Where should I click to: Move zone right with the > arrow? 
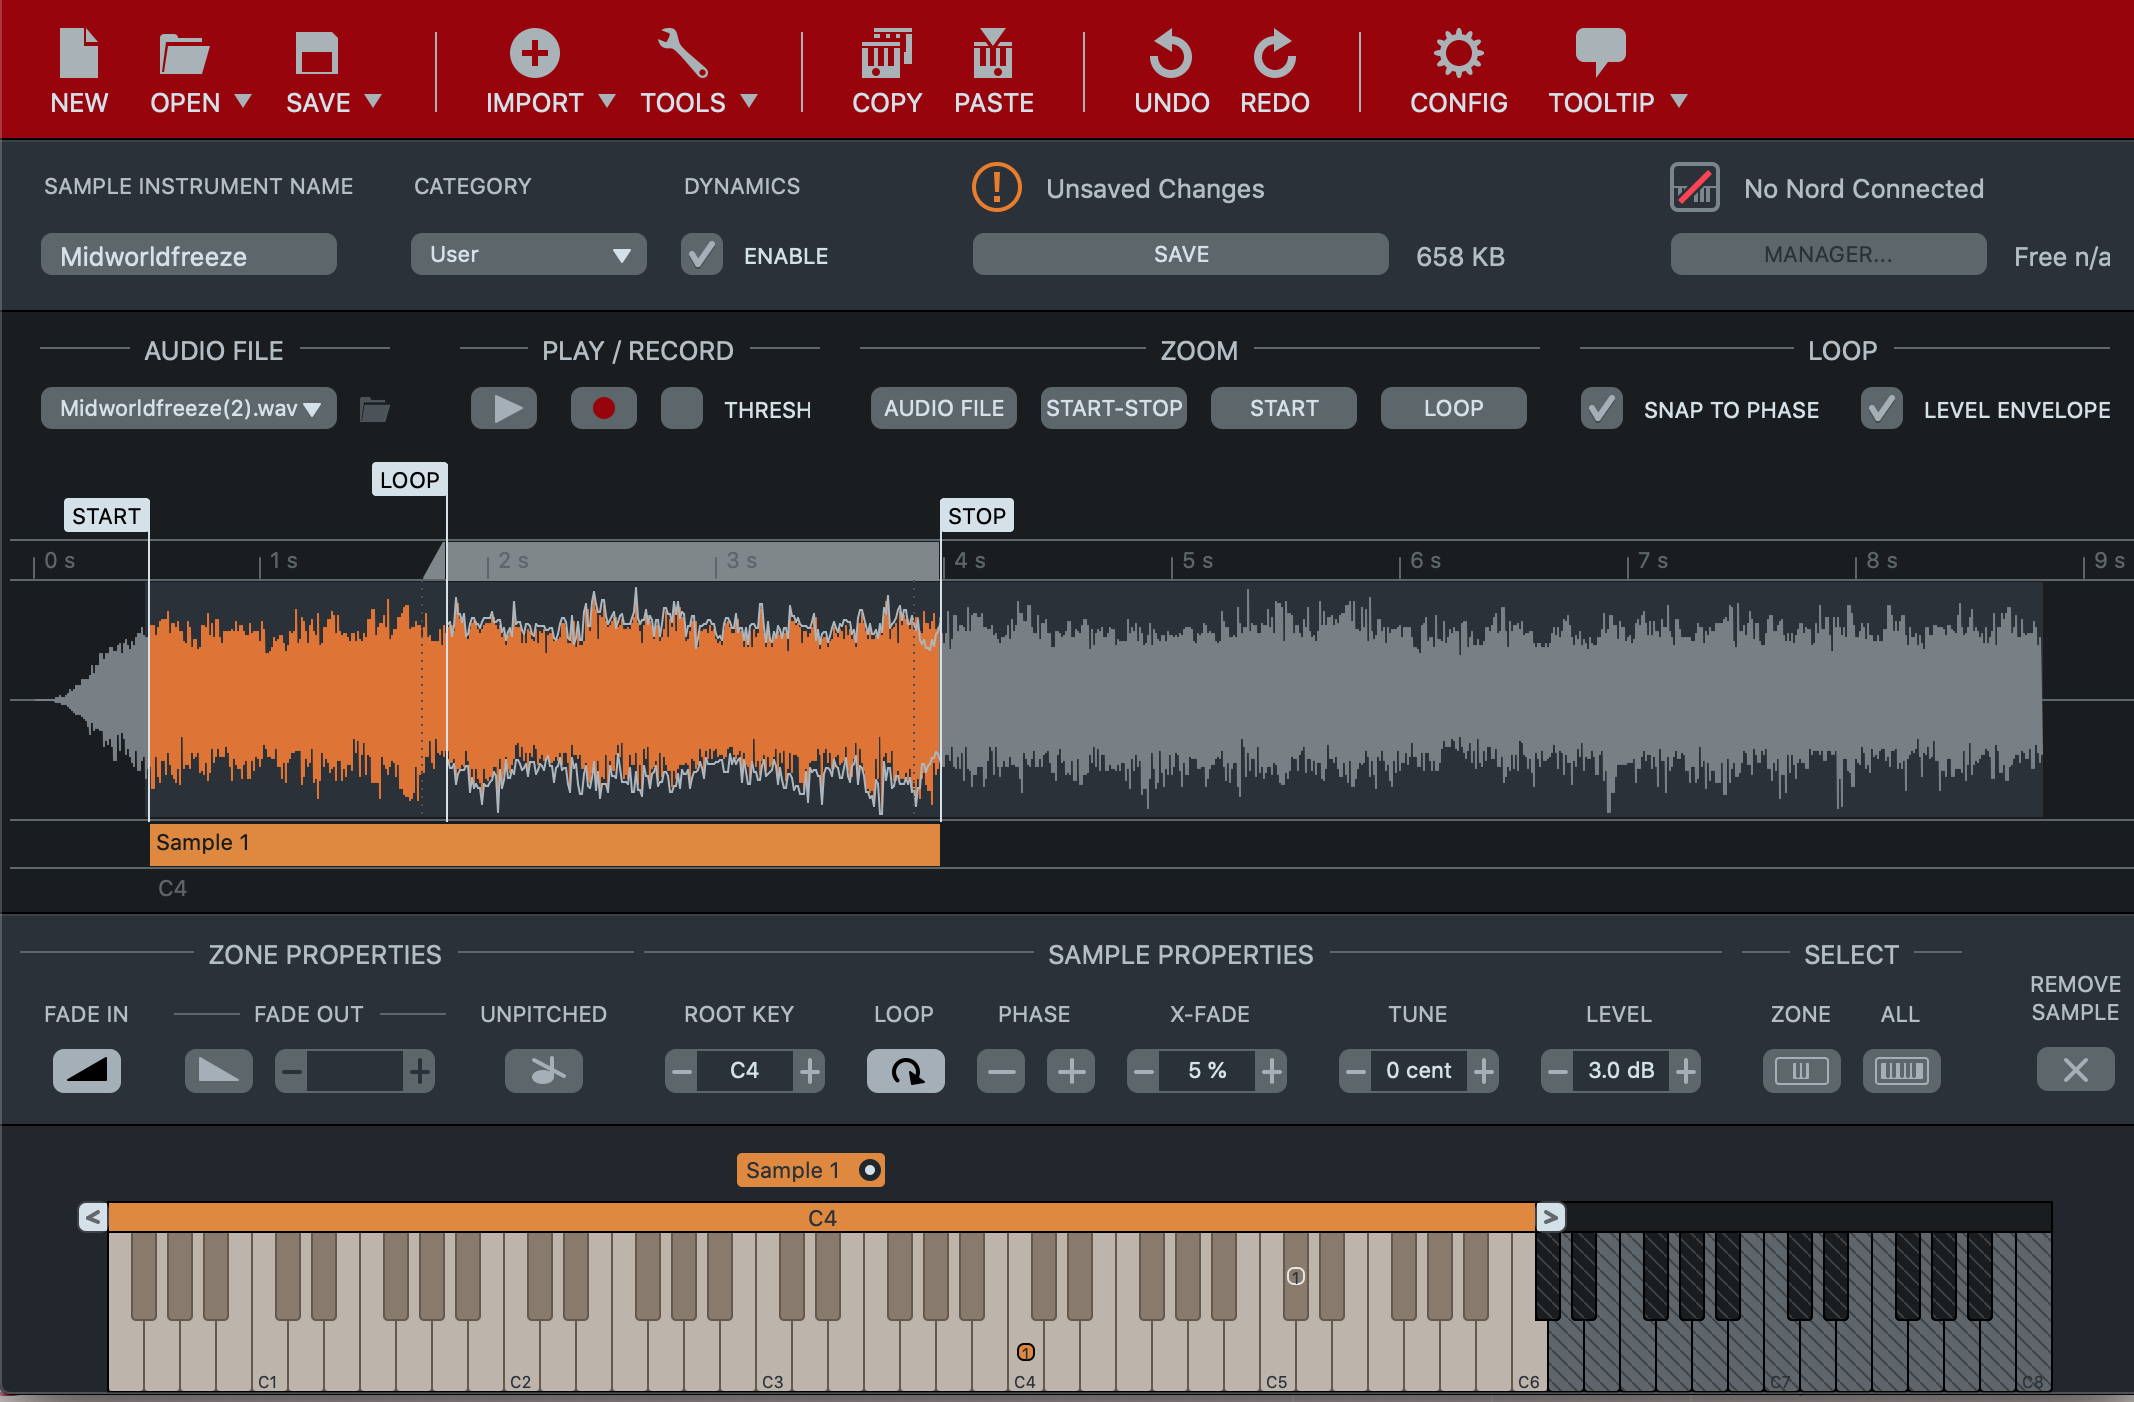(1551, 1217)
